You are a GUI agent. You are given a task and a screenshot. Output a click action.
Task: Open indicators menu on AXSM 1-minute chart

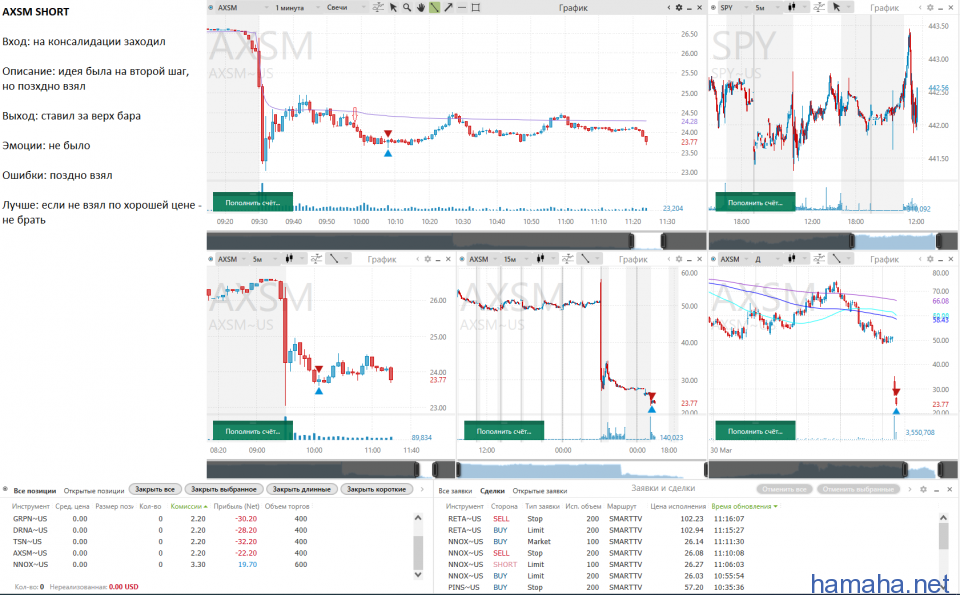click(378, 7)
